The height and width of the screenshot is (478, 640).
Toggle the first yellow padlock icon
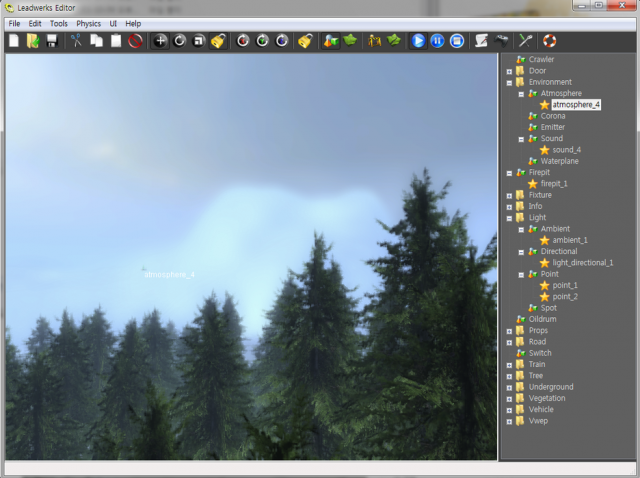(x=218, y=41)
